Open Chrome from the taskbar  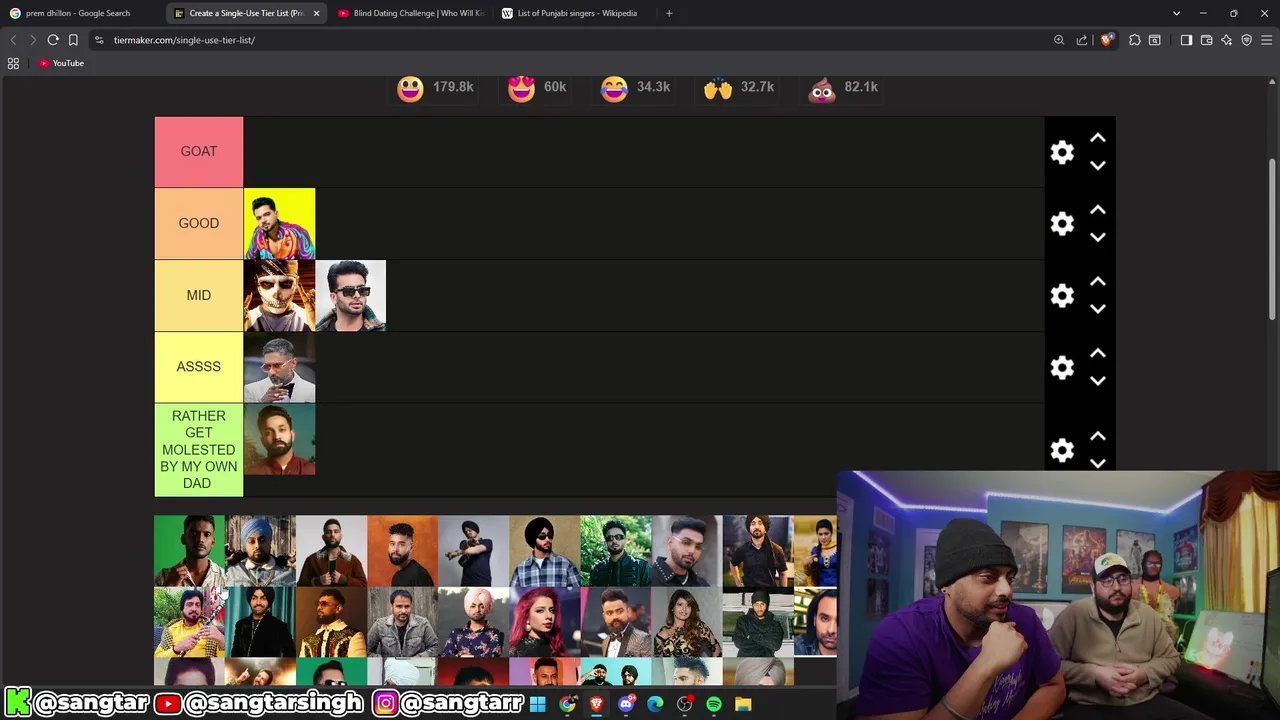(567, 704)
